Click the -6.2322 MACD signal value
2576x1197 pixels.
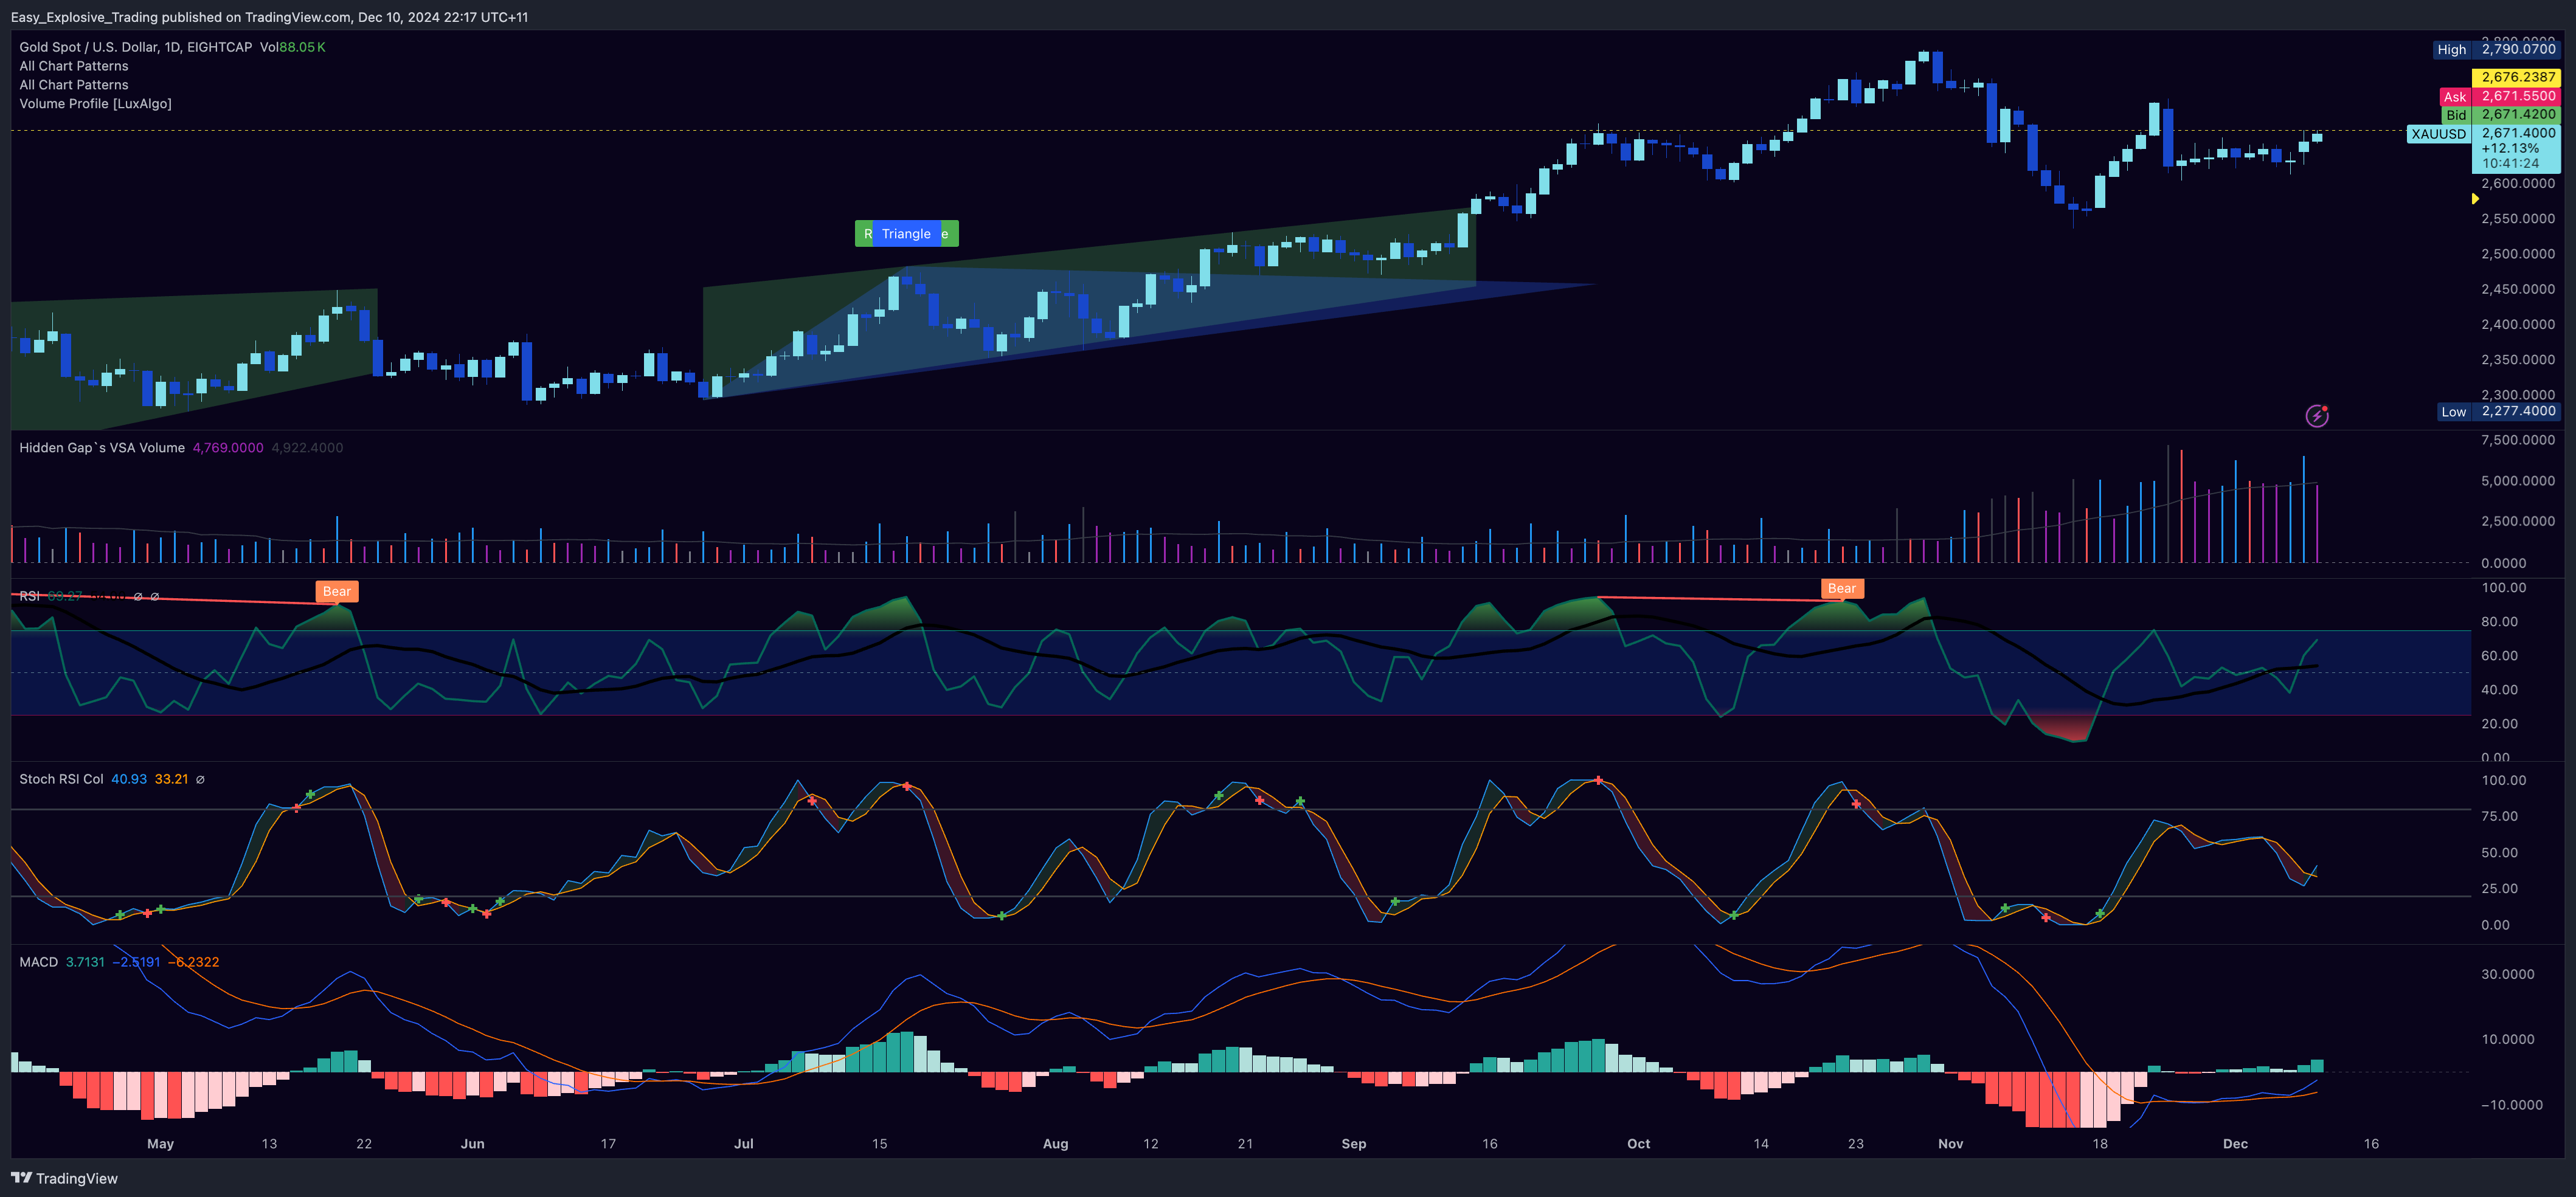pyautogui.click(x=193, y=963)
